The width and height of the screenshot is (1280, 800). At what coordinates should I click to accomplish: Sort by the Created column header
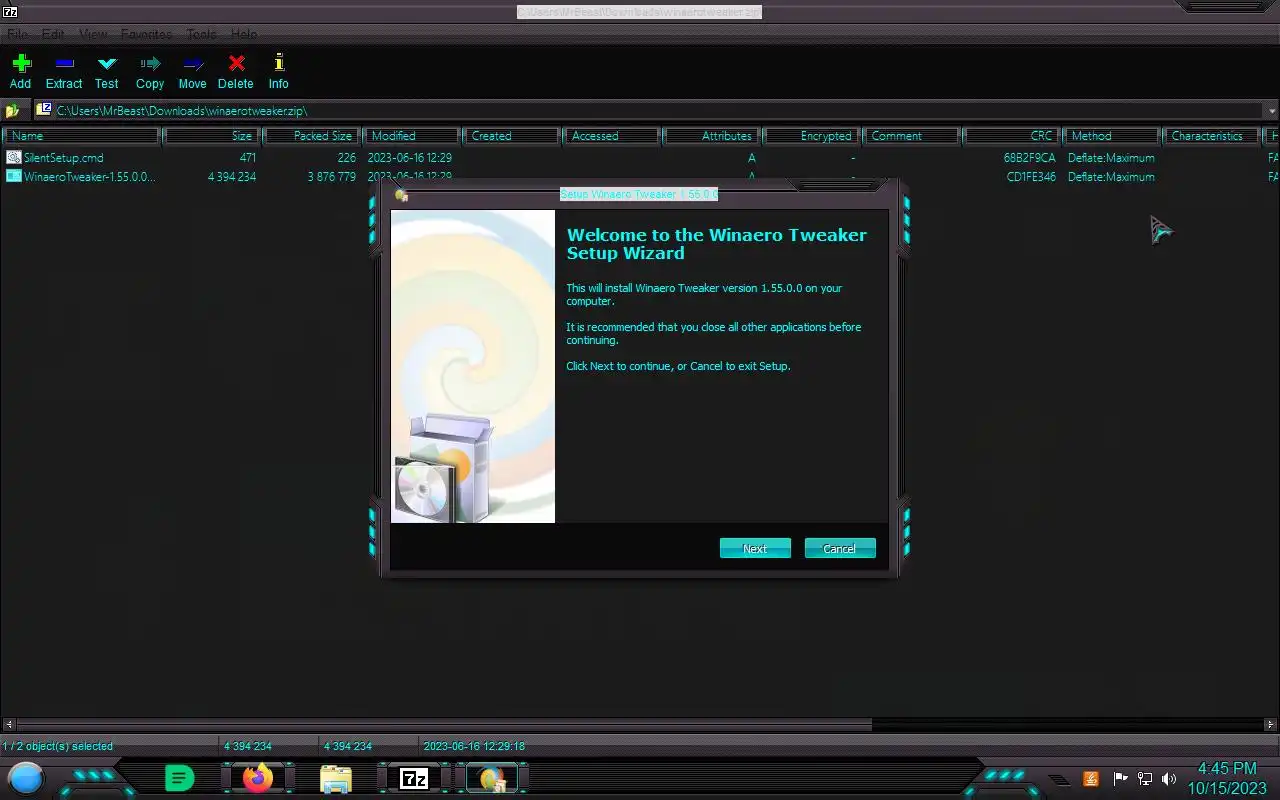tap(511, 135)
